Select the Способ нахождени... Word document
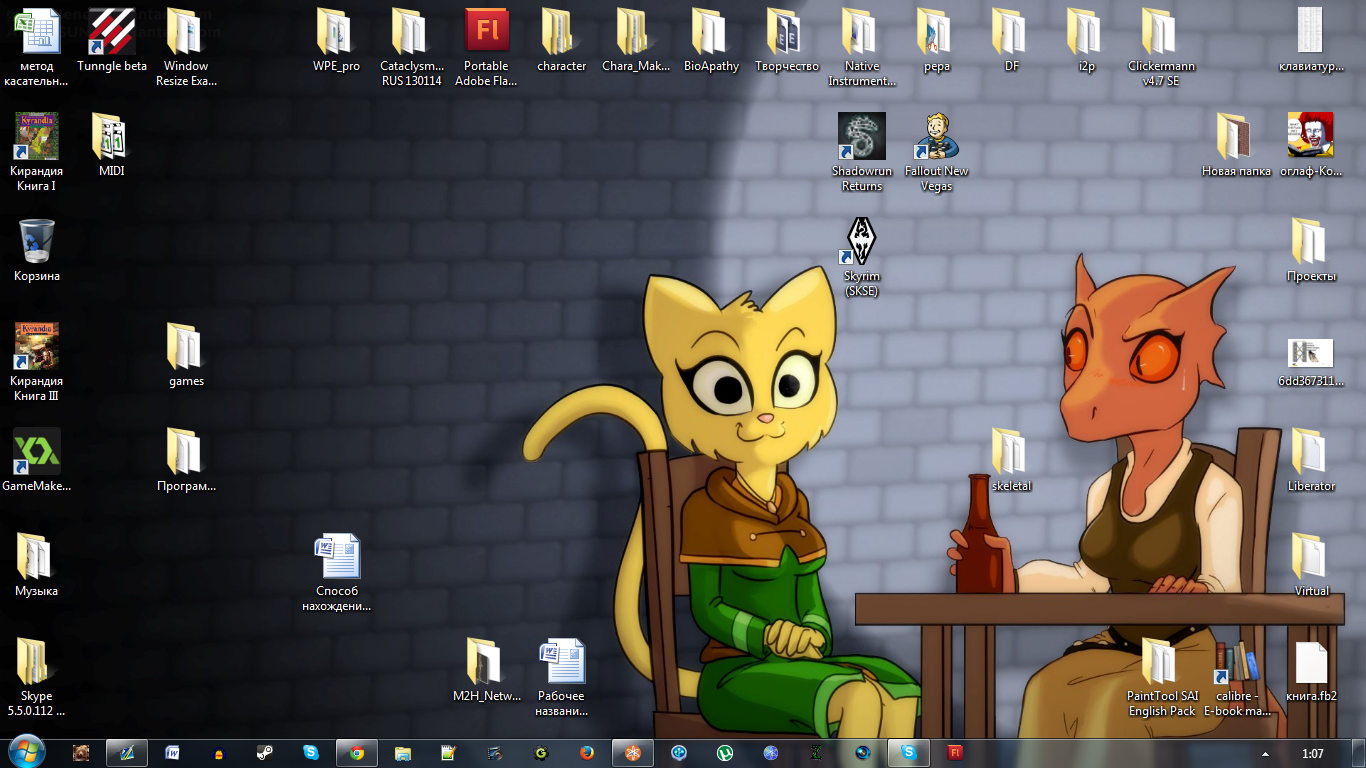The height and width of the screenshot is (768, 1366). coord(337,572)
